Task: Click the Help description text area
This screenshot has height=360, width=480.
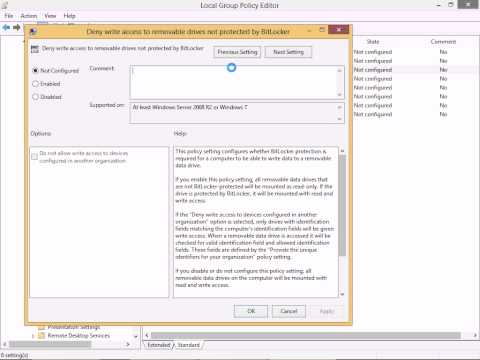Action: click(256, 222)
